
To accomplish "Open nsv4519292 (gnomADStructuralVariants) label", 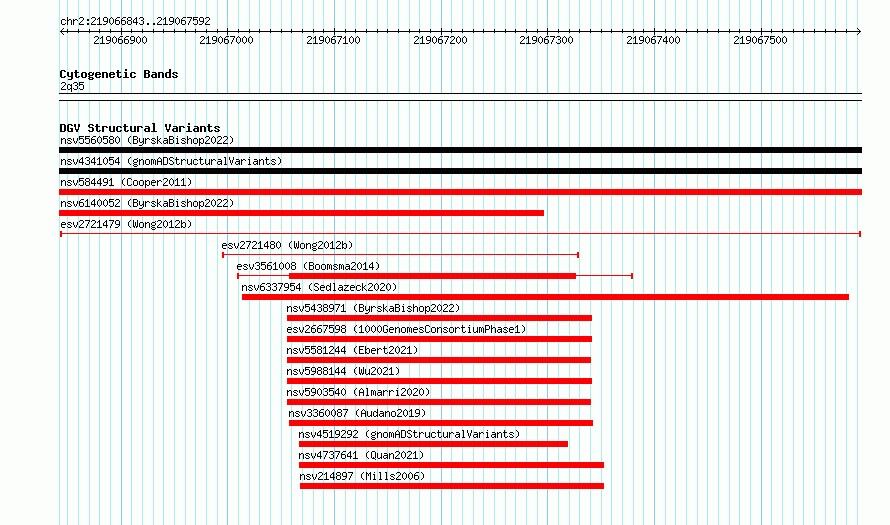I will [x=409, y=434].
